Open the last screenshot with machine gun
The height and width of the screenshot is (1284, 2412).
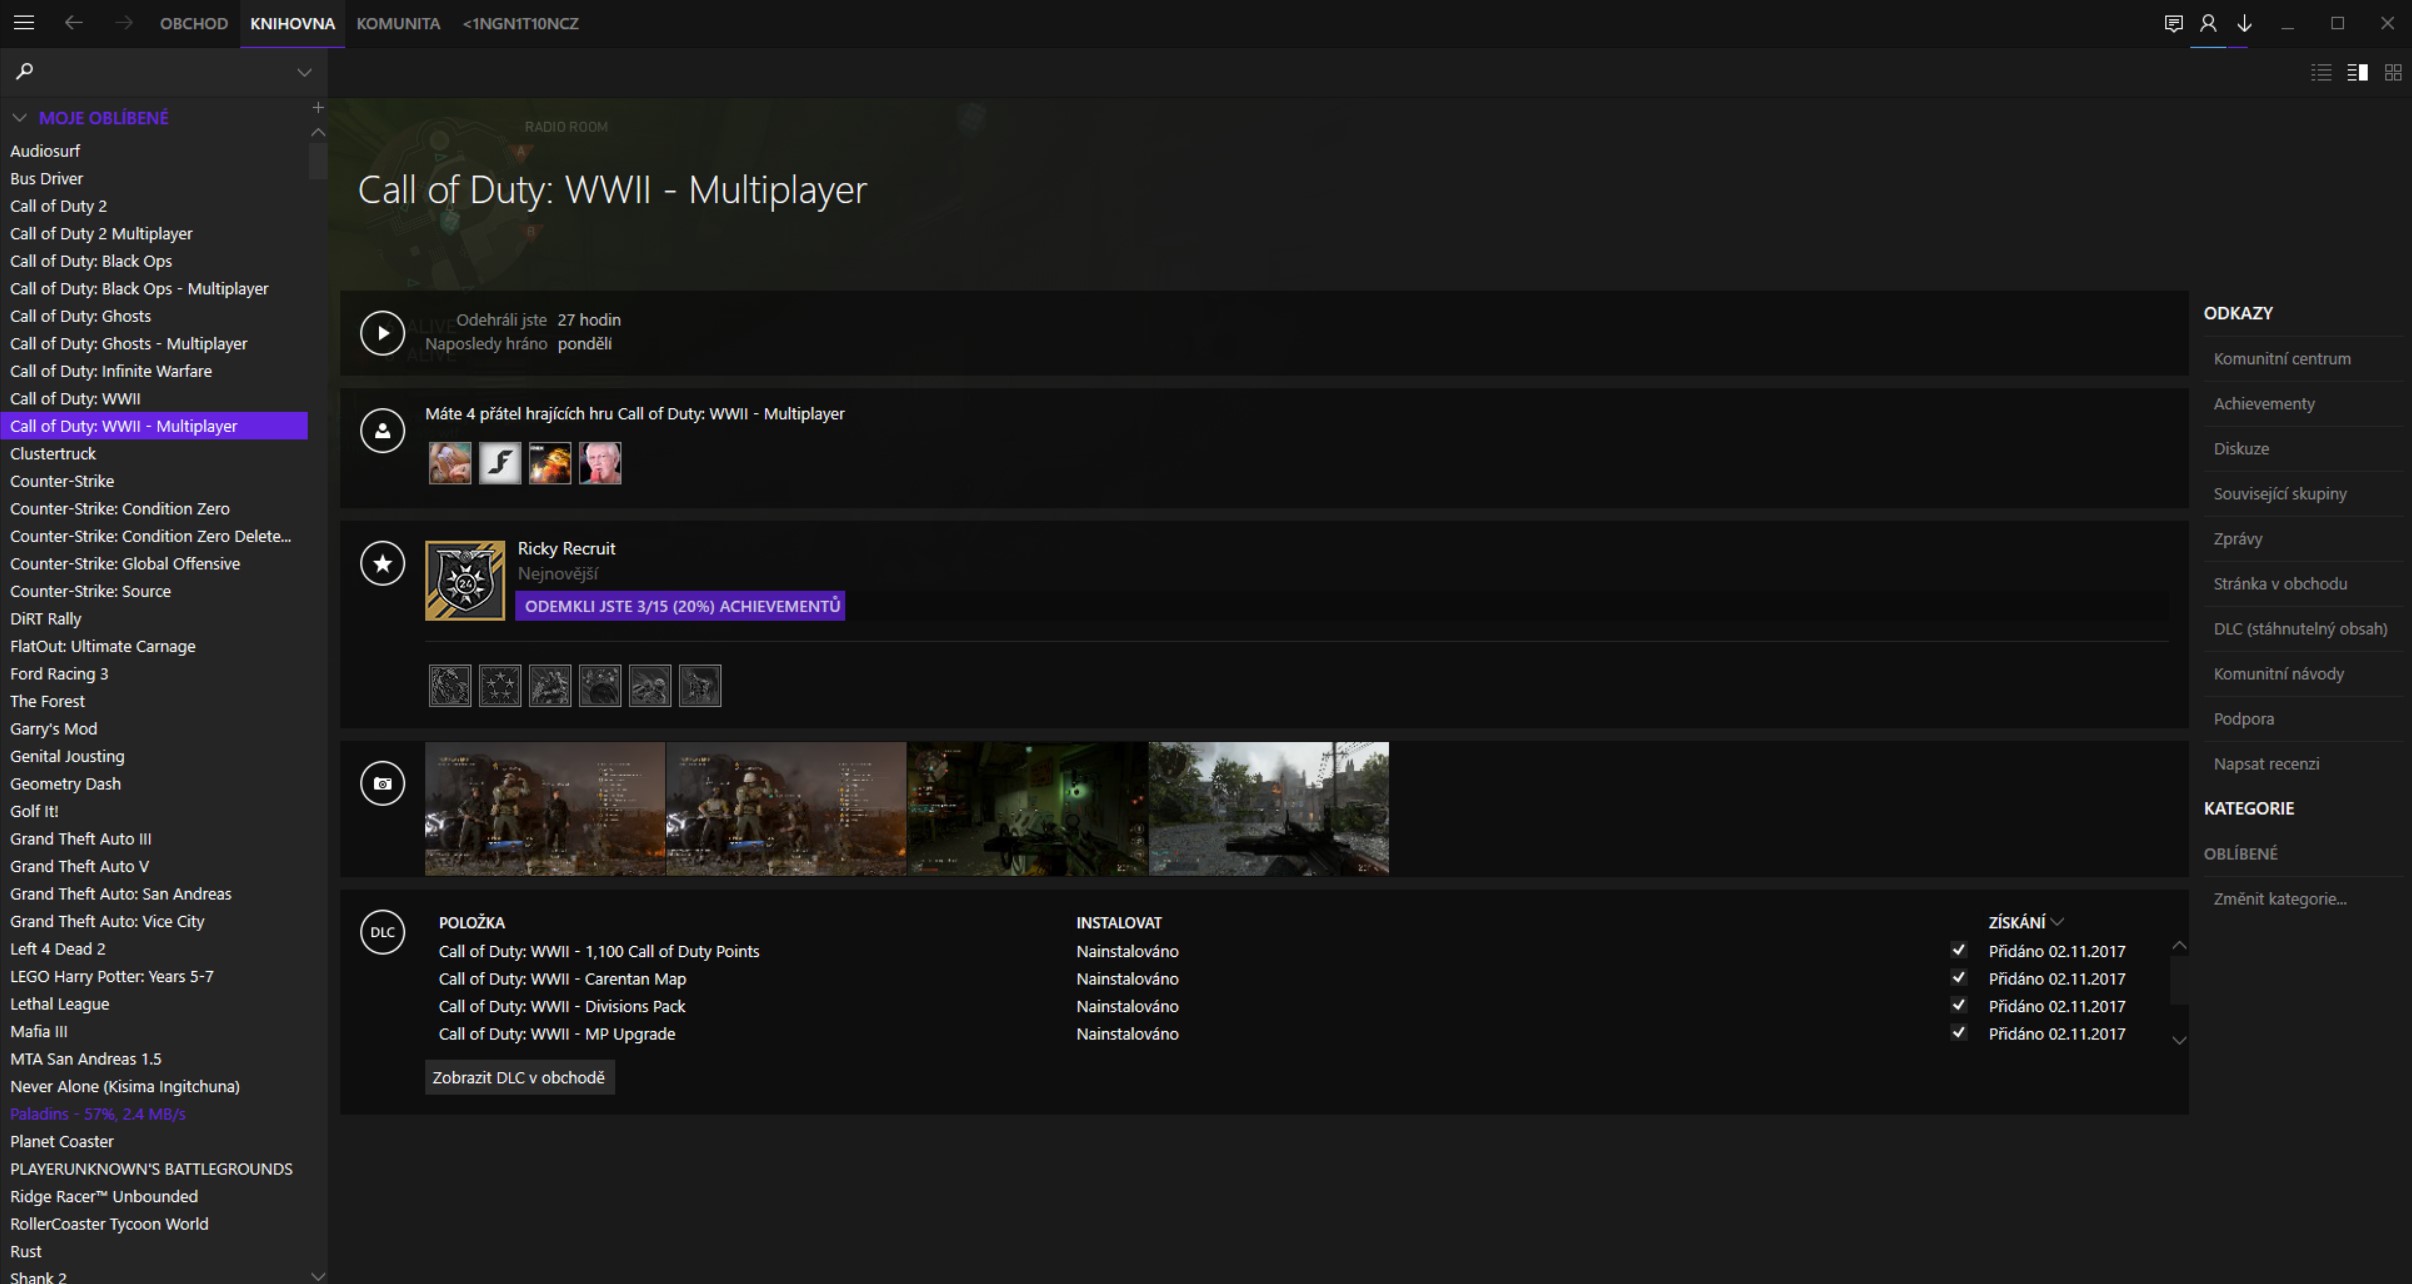click(1269, 809)
